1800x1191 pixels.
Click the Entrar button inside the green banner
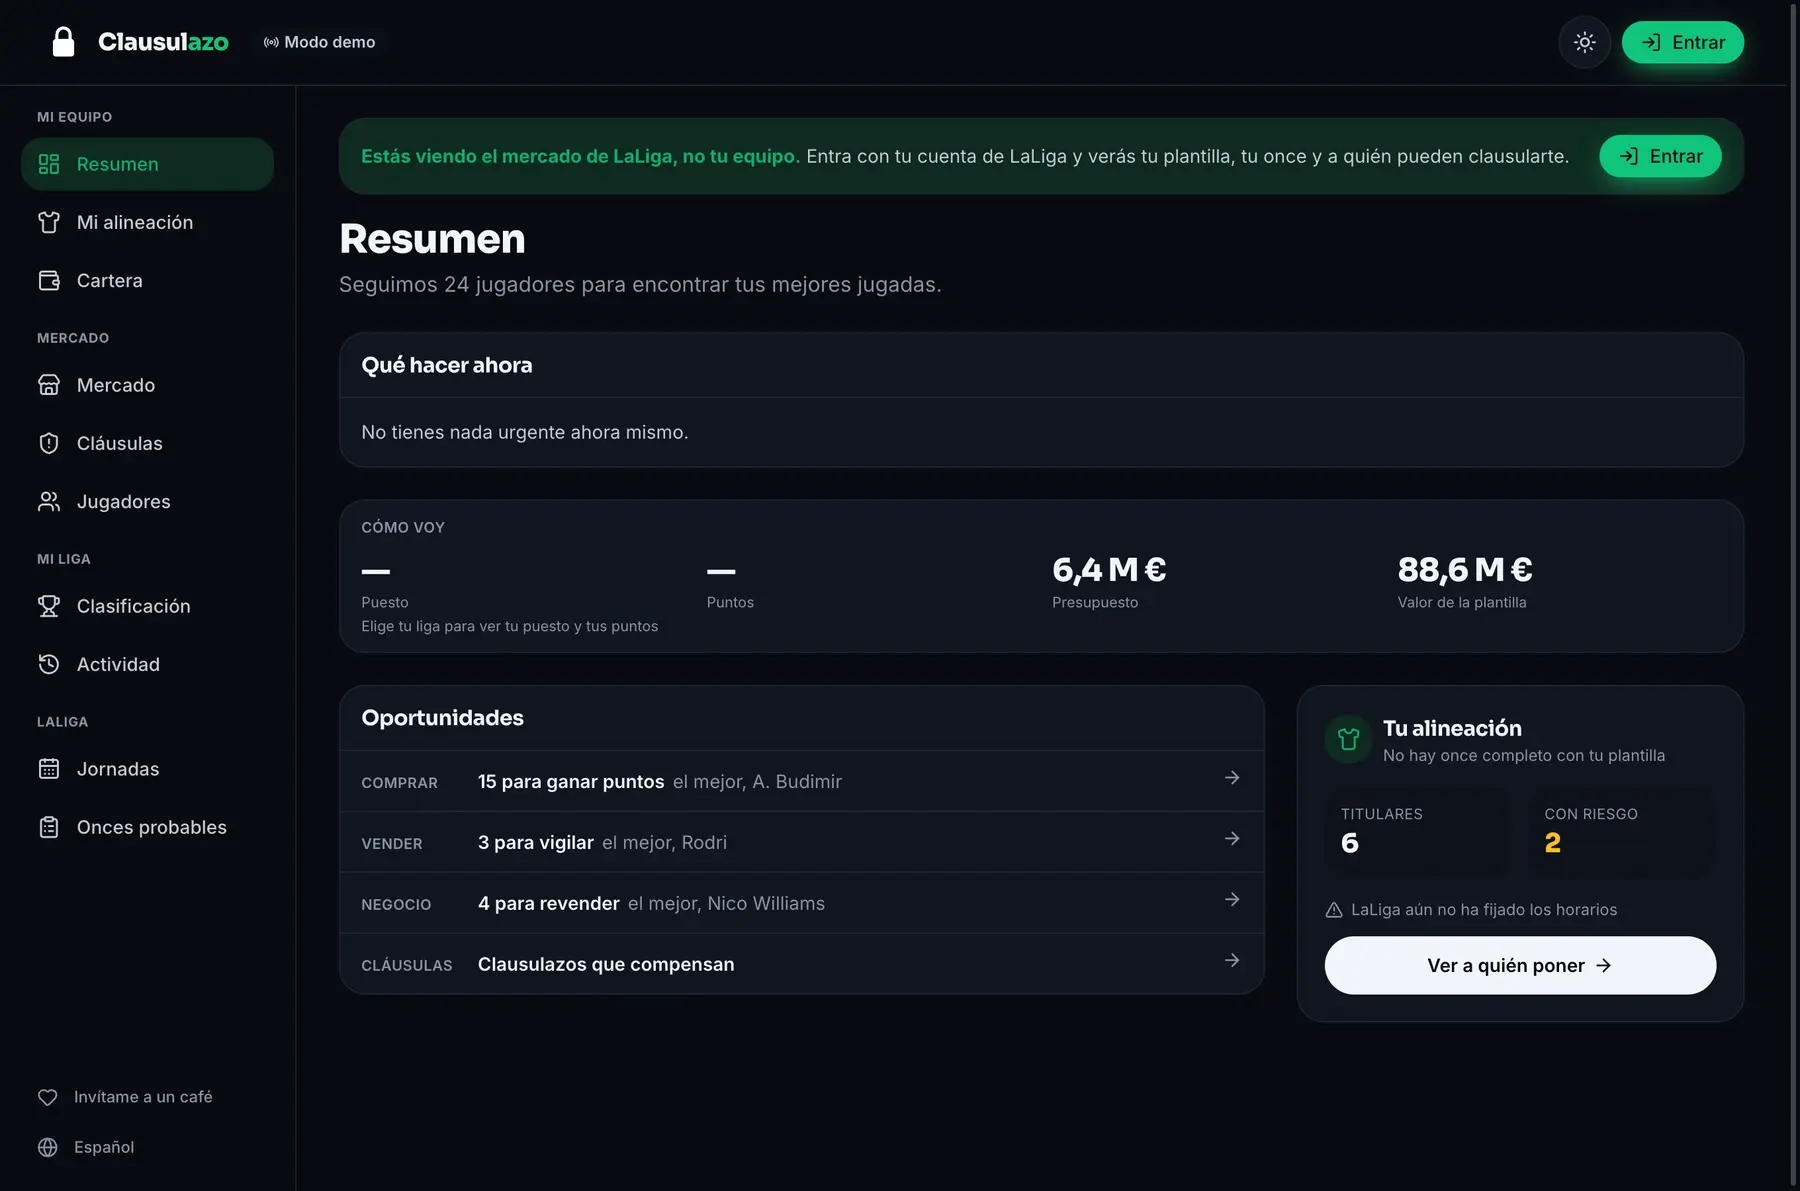1660,156
